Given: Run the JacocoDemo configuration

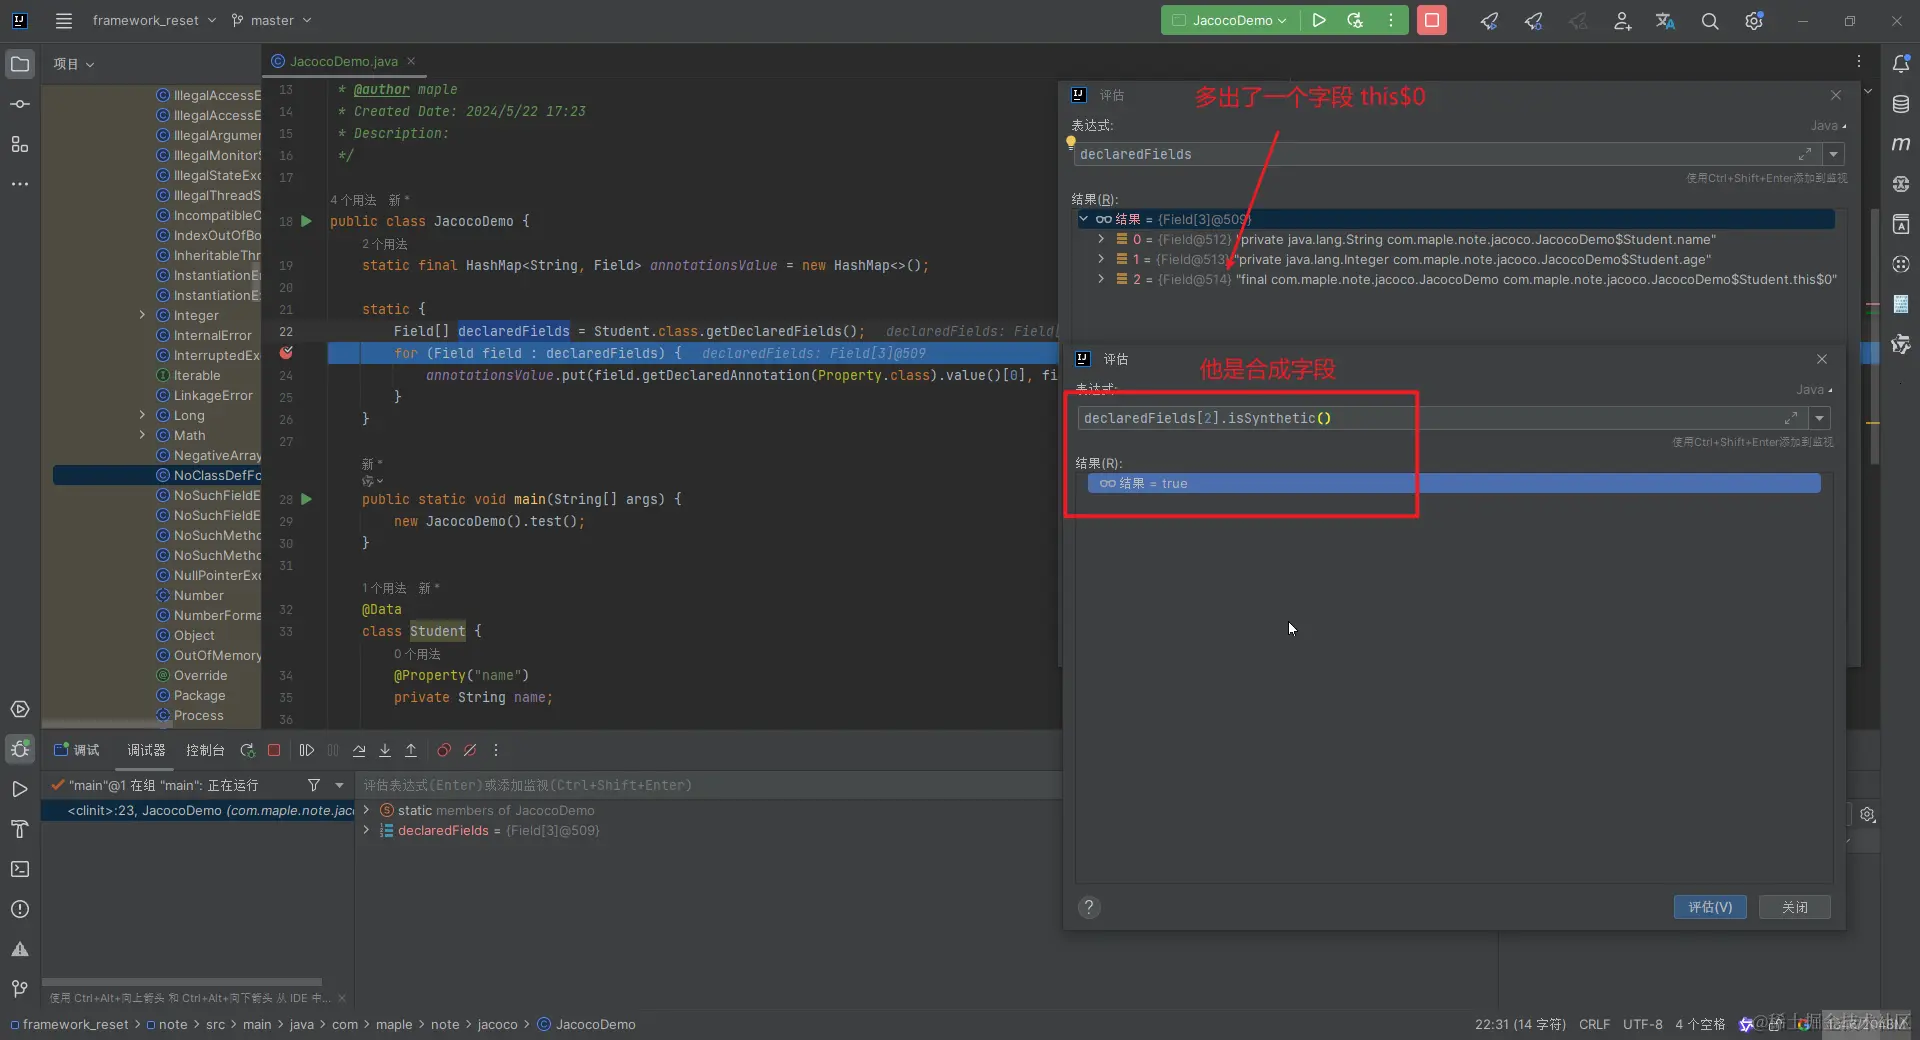Looking at the screenshot, I should (1319, 20).
